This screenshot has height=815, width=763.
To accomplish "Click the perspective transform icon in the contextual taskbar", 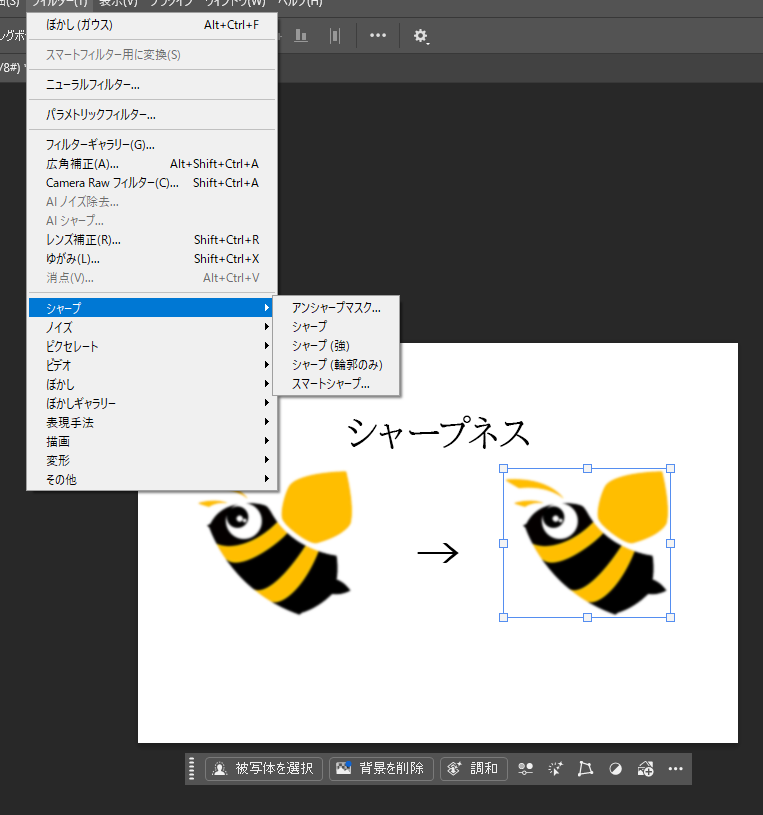I will click(x=586, y=768).
